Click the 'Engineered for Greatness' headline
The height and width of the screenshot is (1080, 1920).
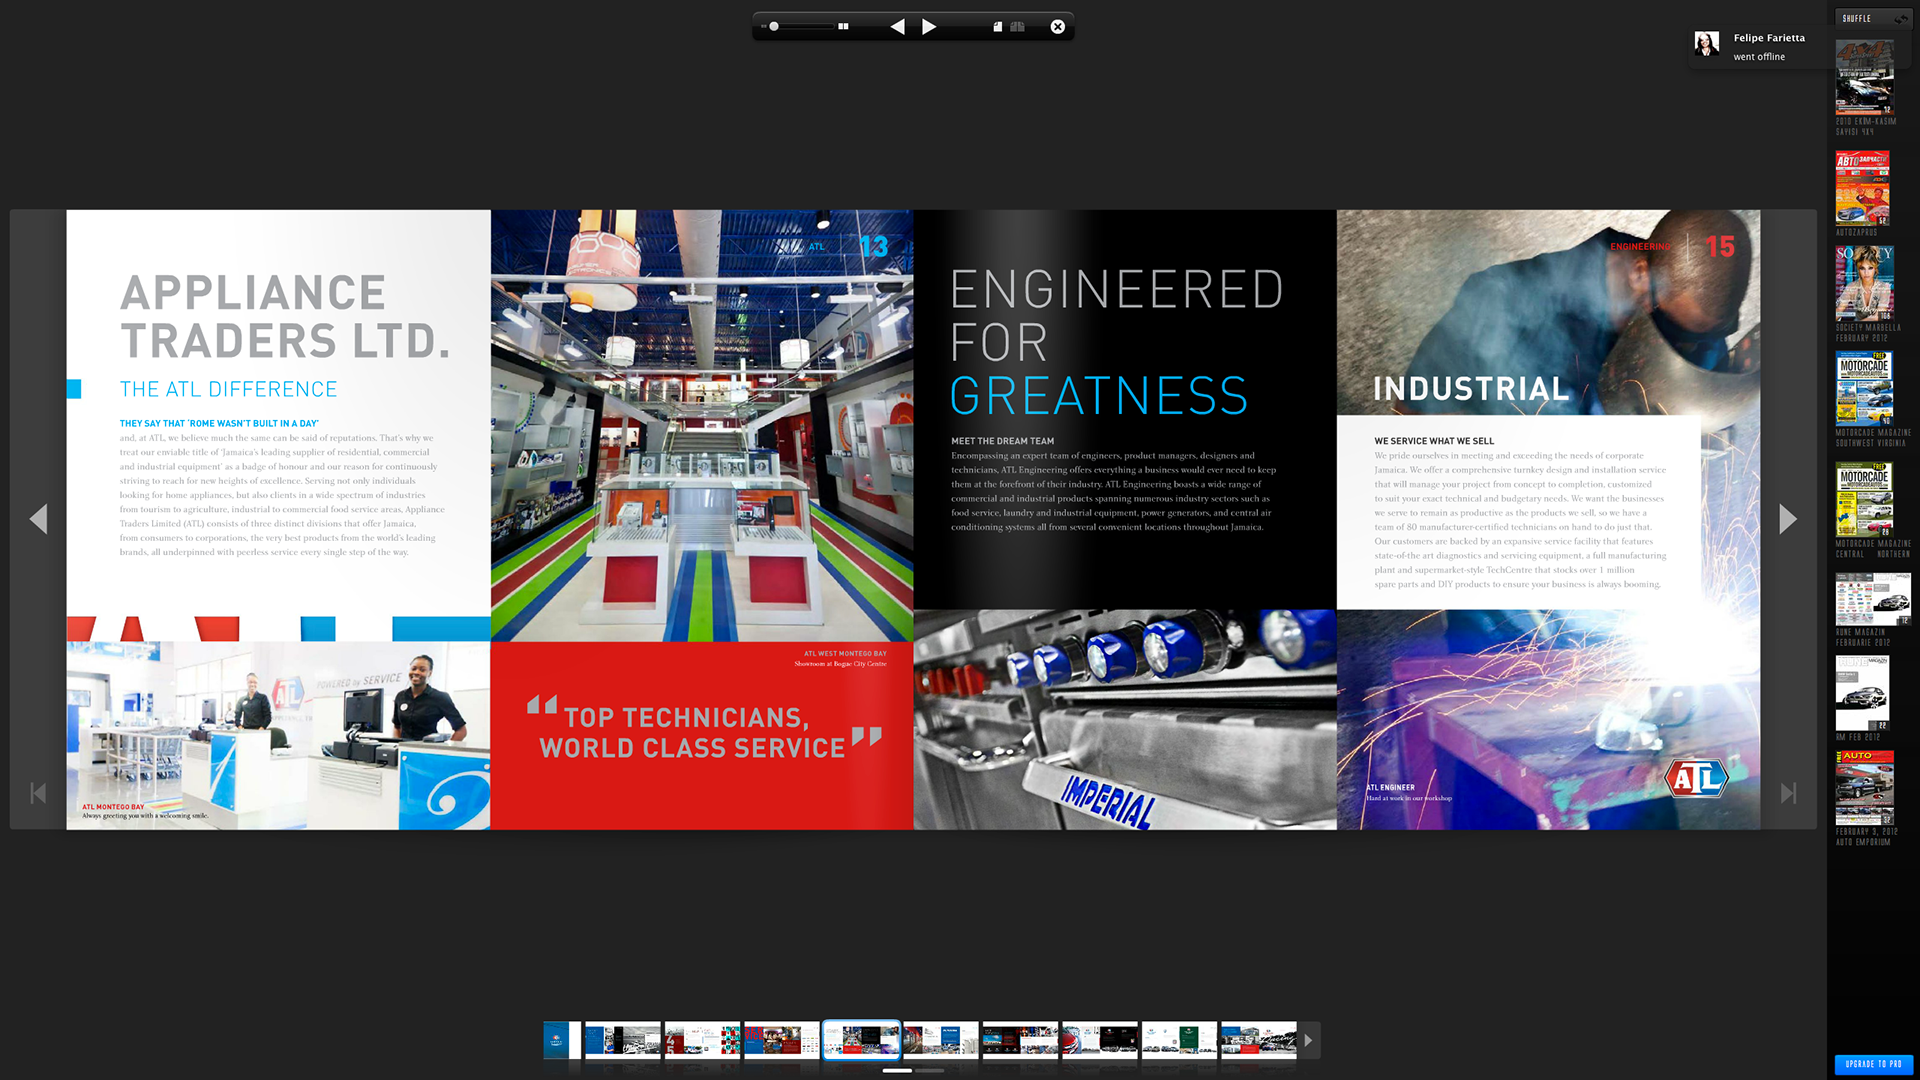1116,342
